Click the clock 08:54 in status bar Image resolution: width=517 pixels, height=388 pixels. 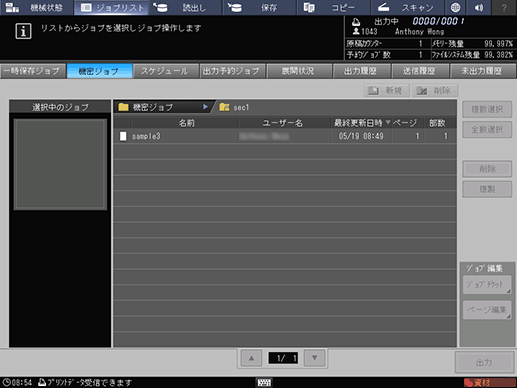tap(17, 382)
